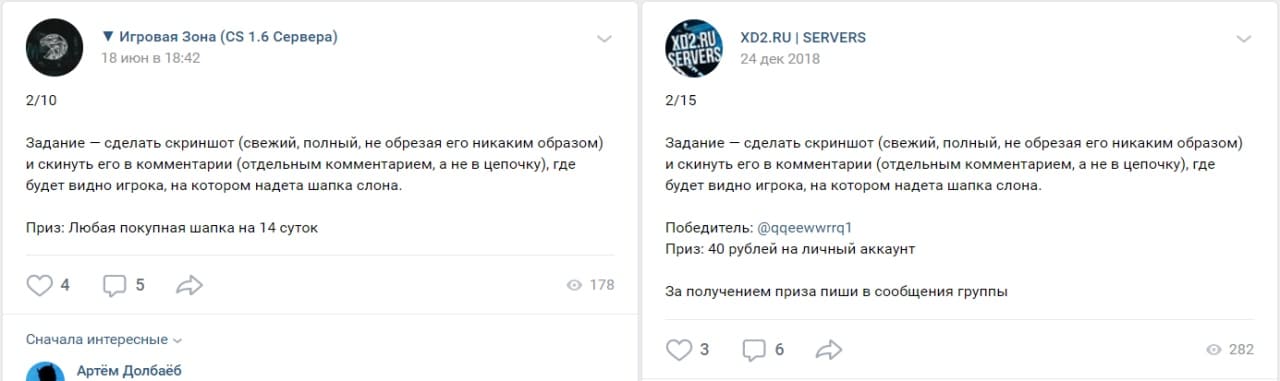Expand the Сначала интересные sort dropdown
Screen dimensions: 1280x381
(104, 340)
